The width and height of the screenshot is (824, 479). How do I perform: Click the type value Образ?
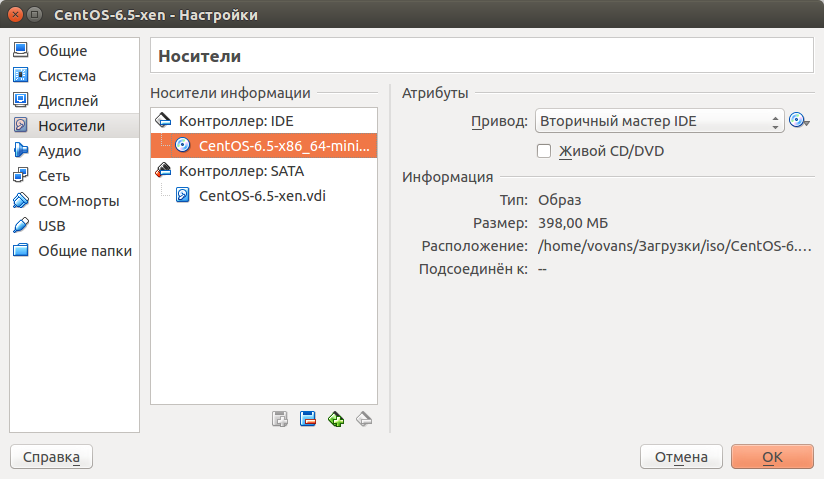coord(560,200)
